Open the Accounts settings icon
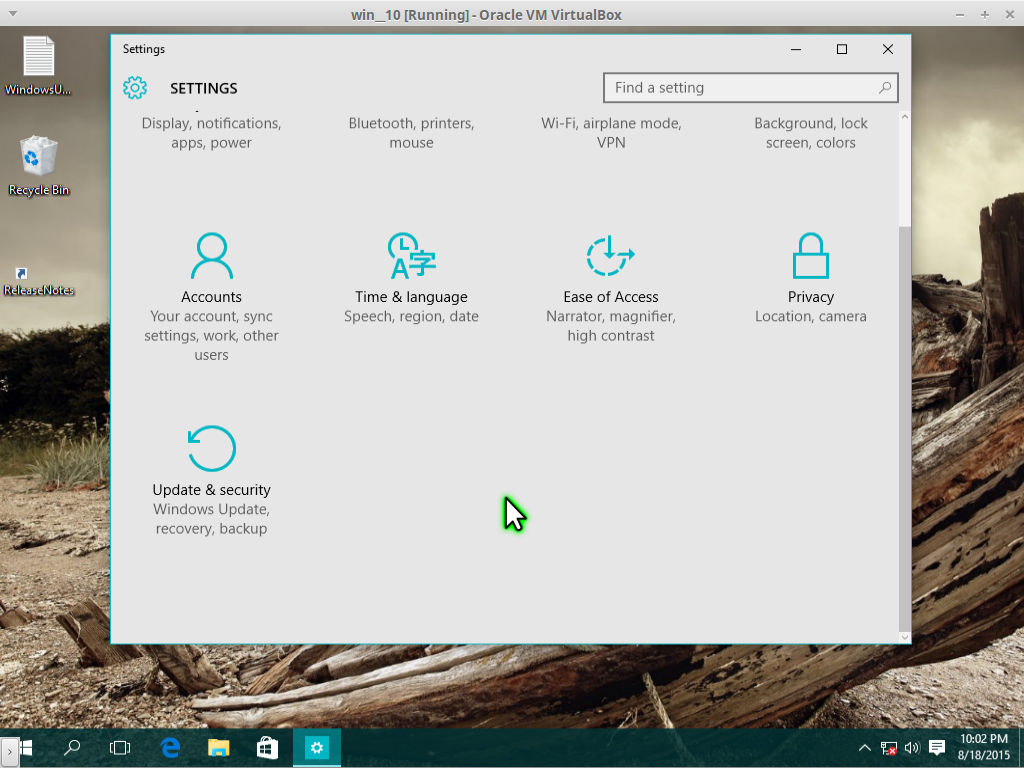1024x768 pixels. [211, 256]
